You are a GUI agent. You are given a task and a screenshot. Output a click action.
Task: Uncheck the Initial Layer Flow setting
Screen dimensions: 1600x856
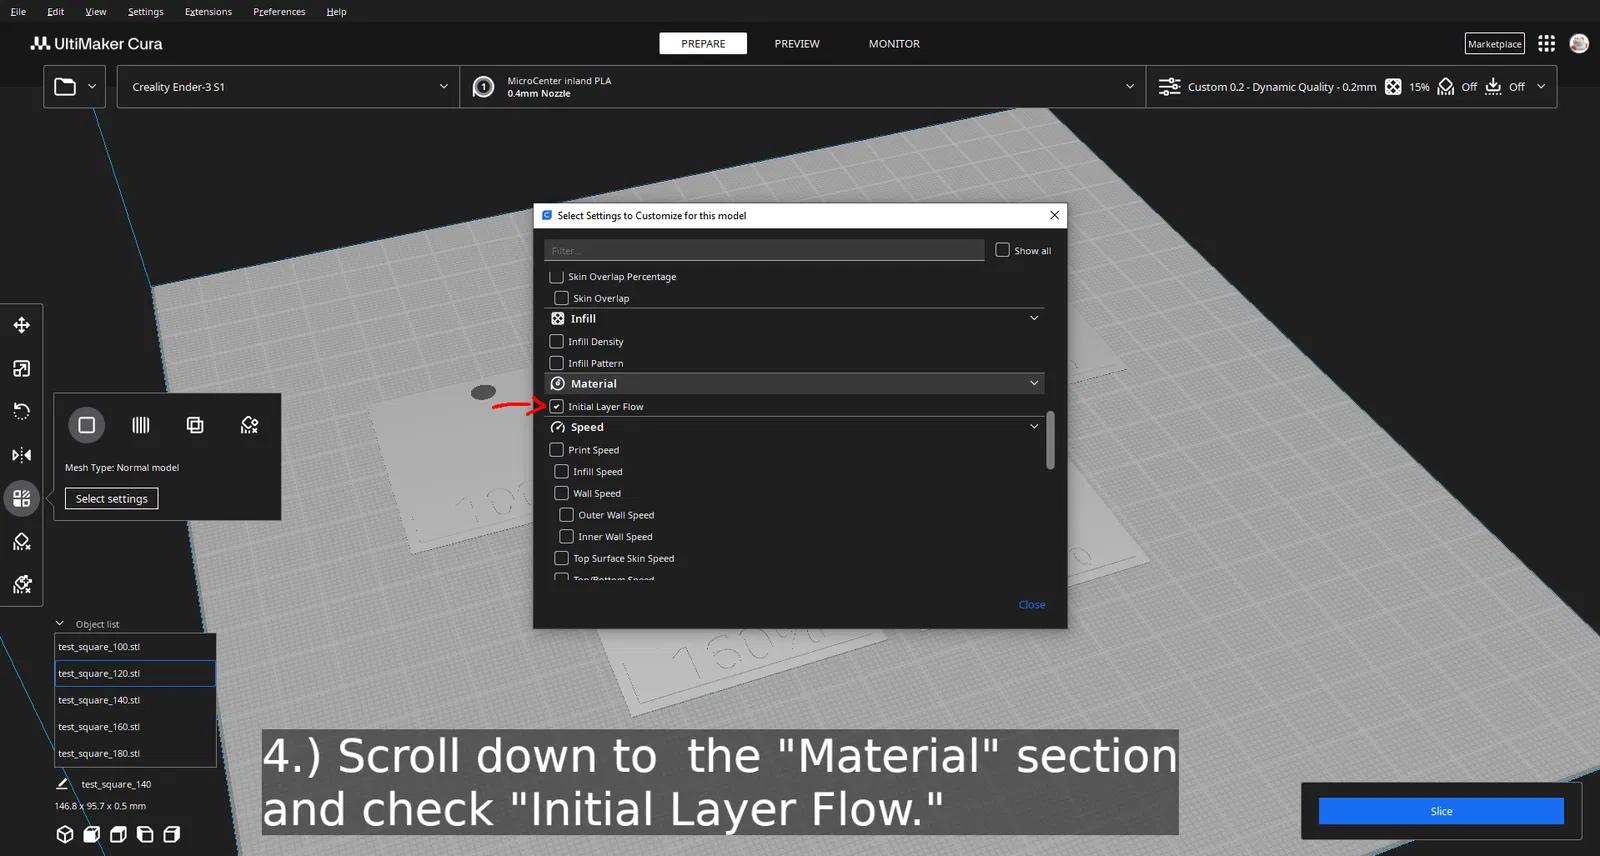click(x=557, y=406)
